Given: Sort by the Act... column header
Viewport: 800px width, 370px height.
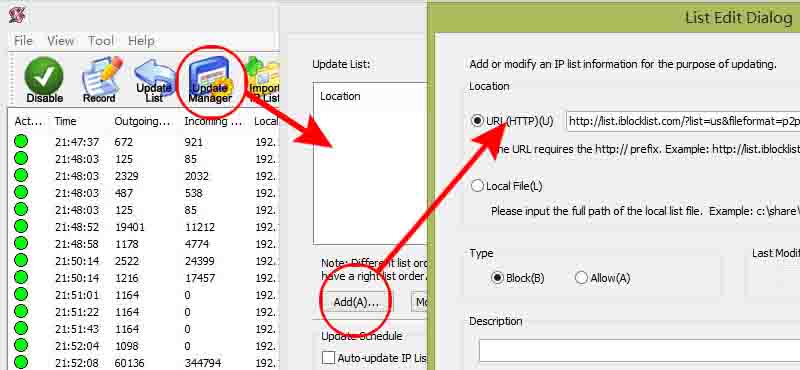Looking at the screenshot, I should click(x=28, y=121).
